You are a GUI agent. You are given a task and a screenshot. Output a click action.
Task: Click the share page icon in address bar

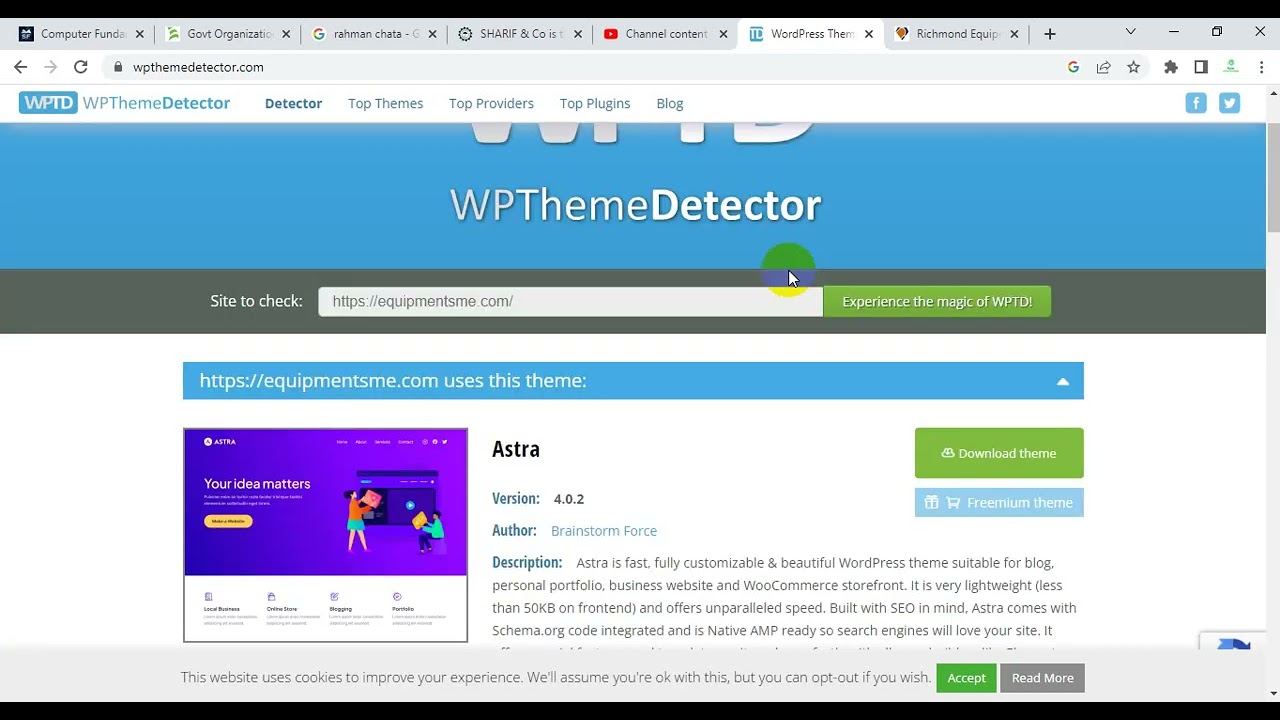tap(1103, 67)
